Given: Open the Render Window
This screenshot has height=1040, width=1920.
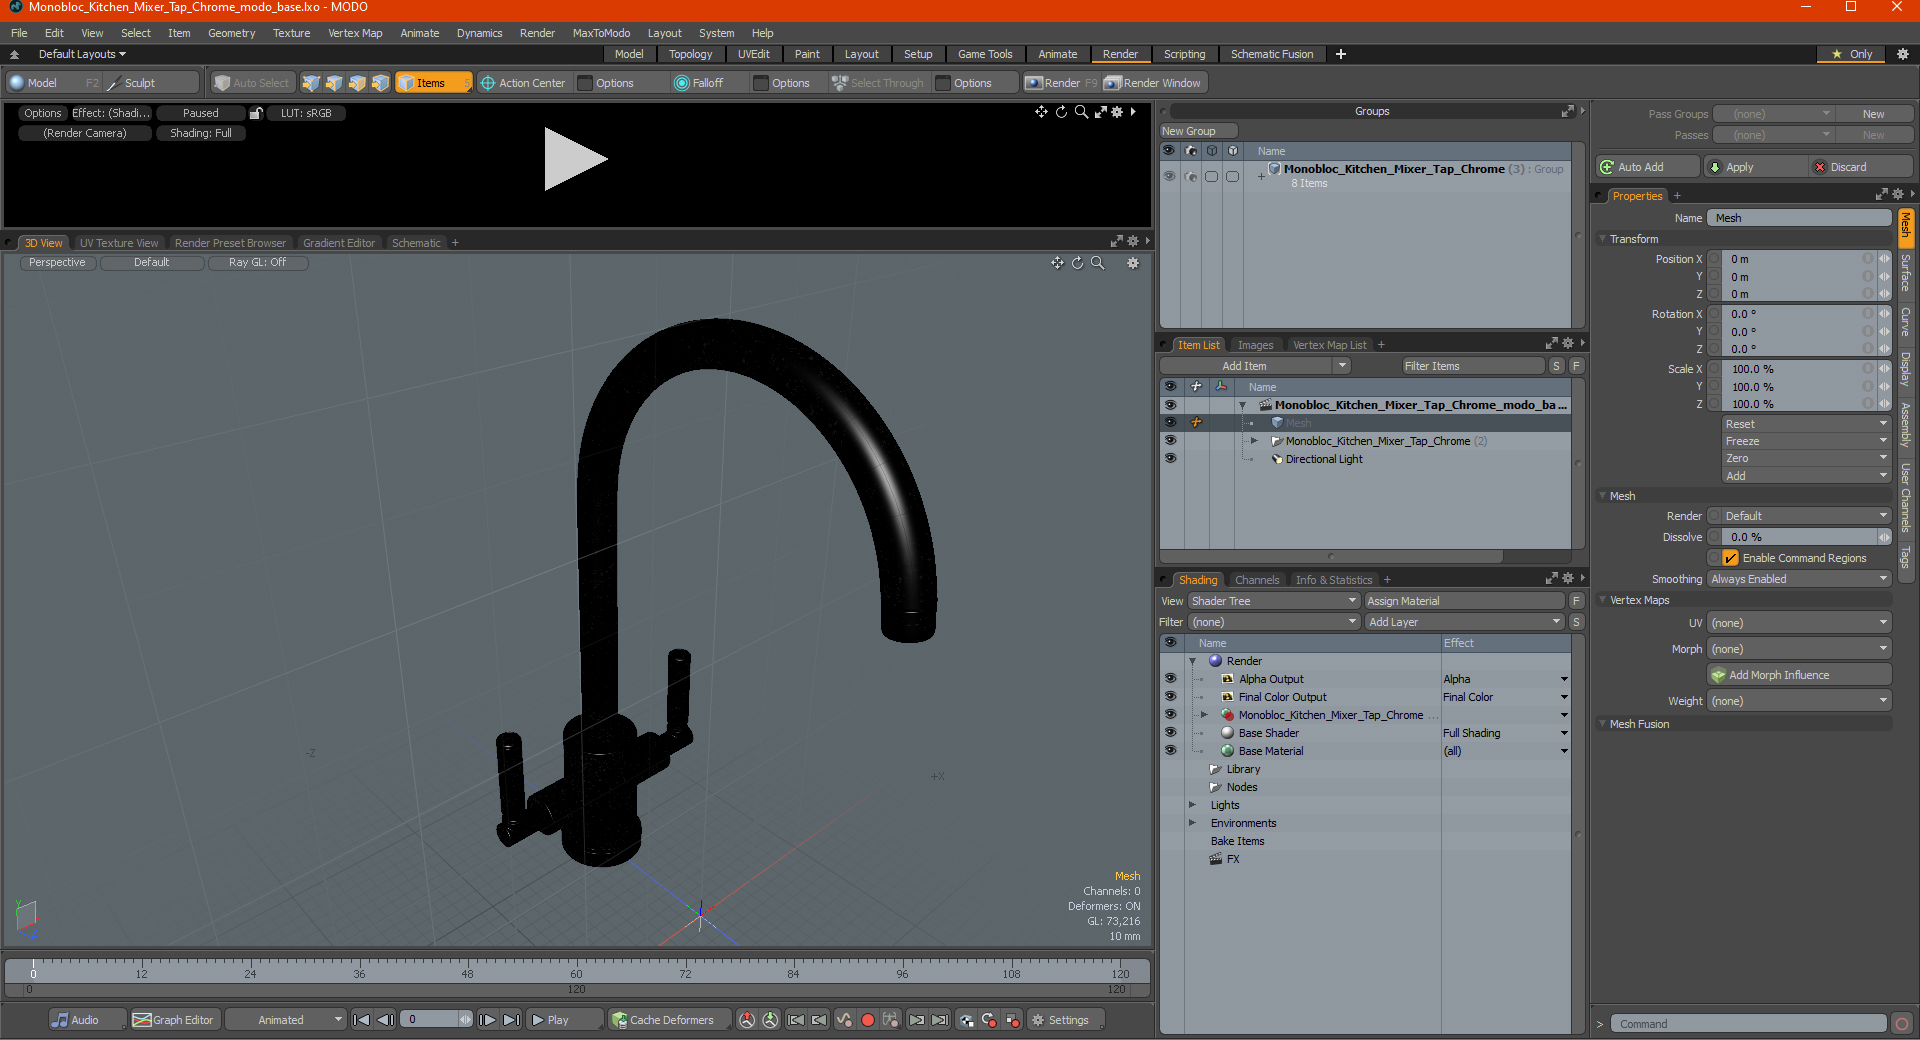Looking at the screenshot, I should coord(1153,83).
